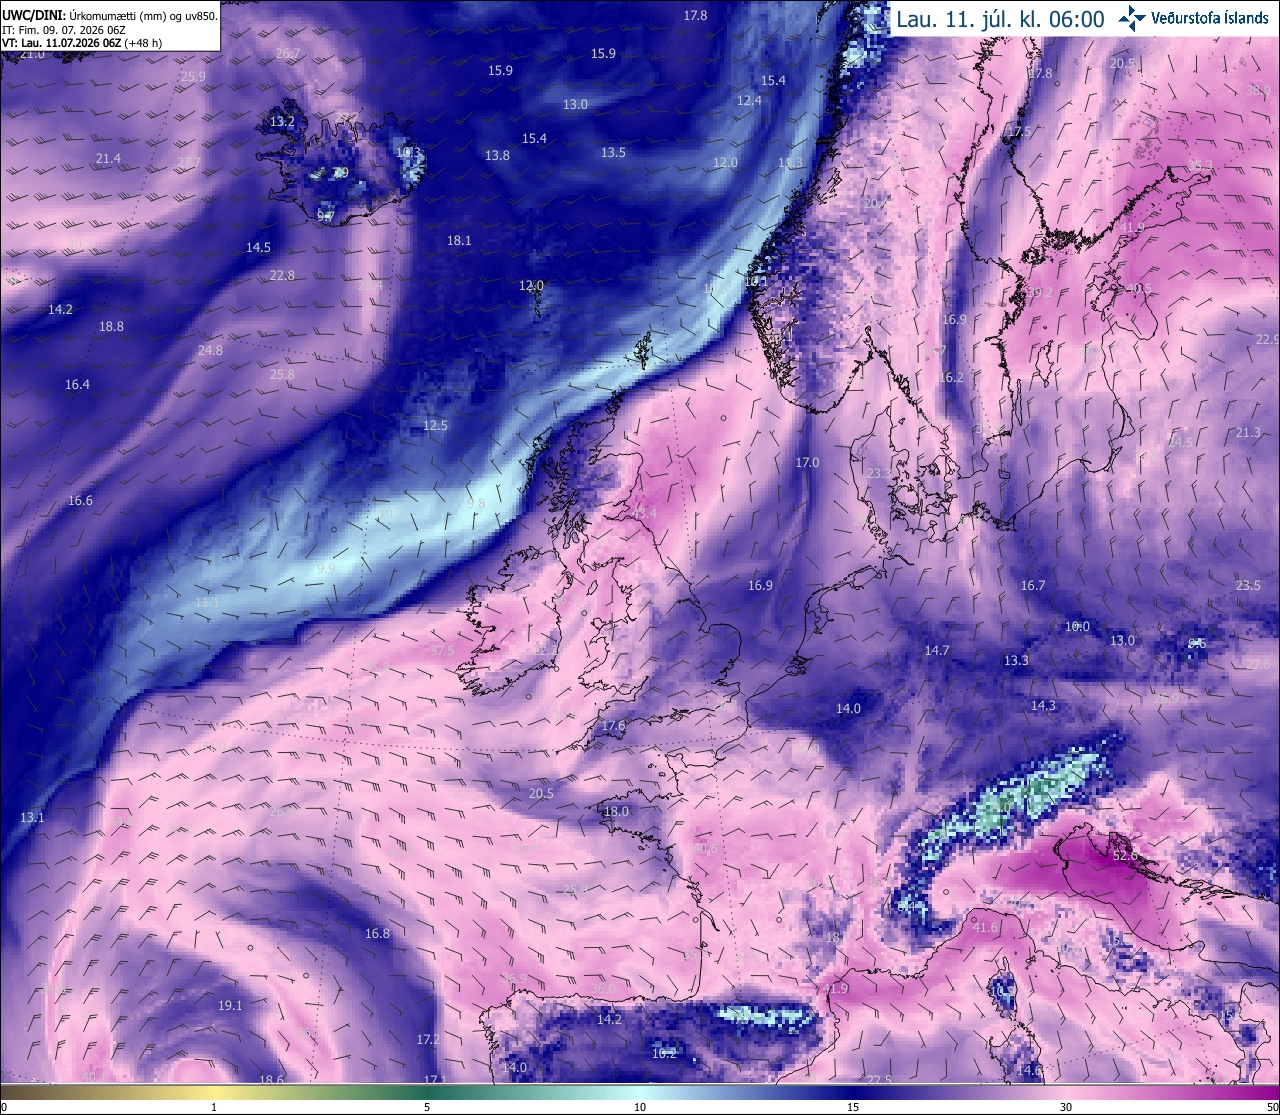Click the Veðurstofa Íslands name text
Image resolution: width=1280 pixels, height=1115 pixels.
coord(1210,18)
